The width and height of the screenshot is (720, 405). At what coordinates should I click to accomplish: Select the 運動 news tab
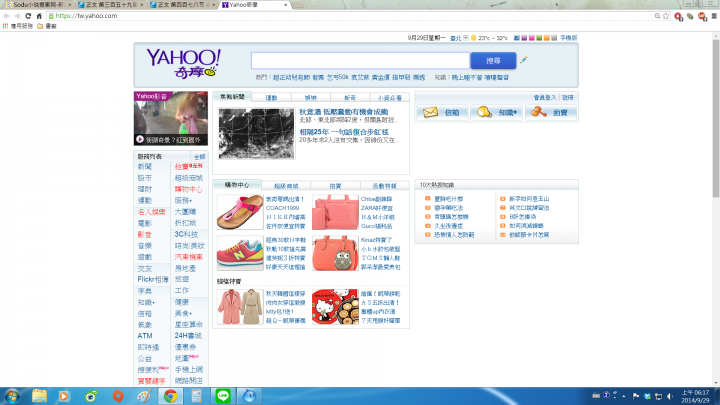pyautogui.click(x=271, y=98)
